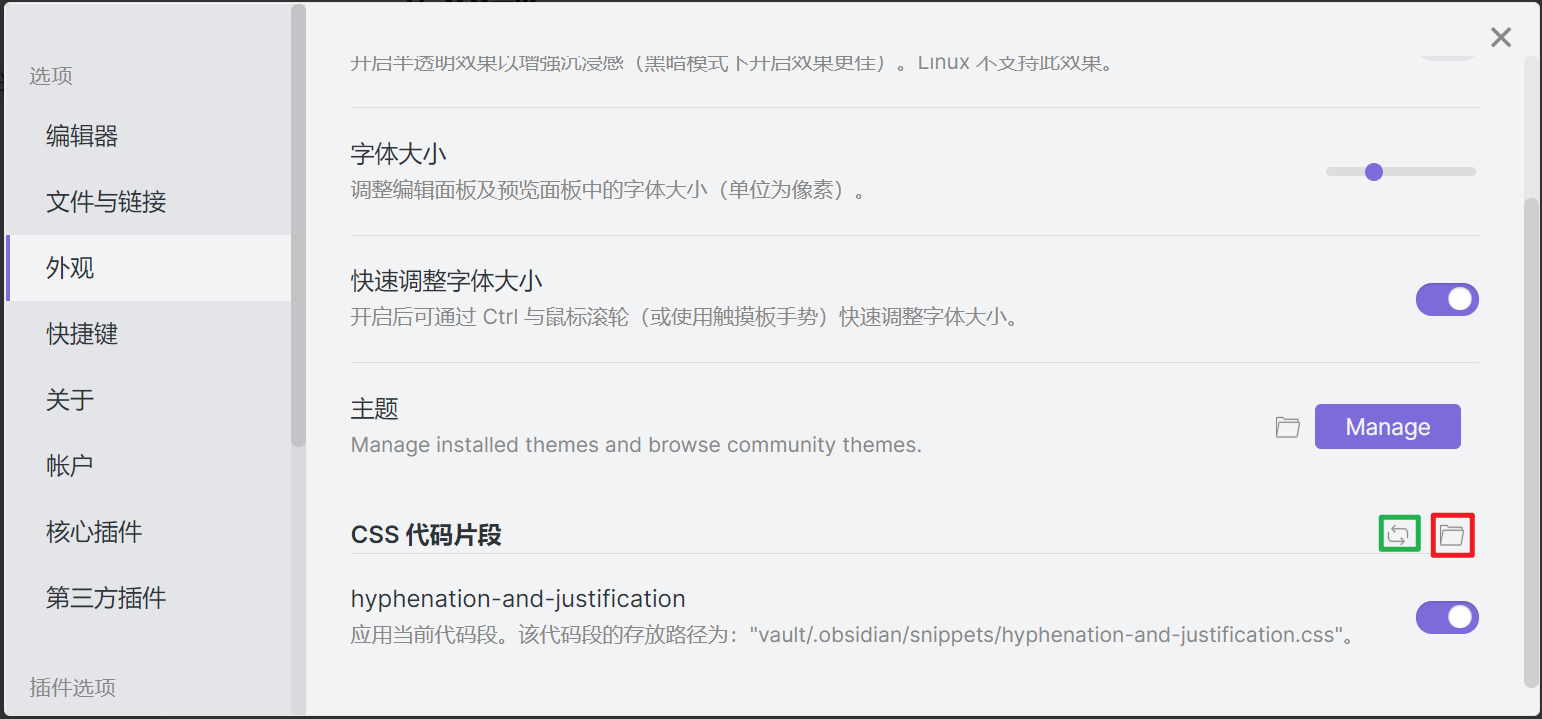Screen dimensions: 1542x719
Task: Close the settings dialog
Action: click(x=1500, y=37)
